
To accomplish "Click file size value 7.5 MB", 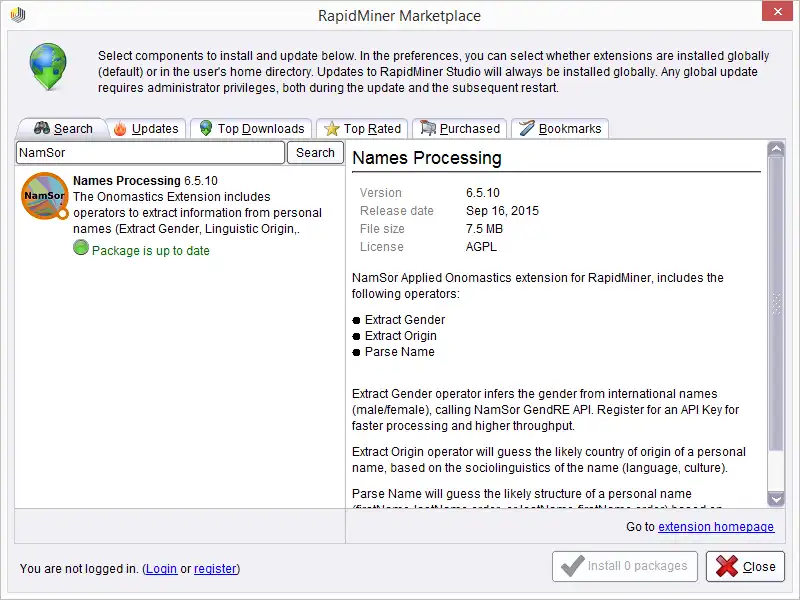I will pos(484,229).
